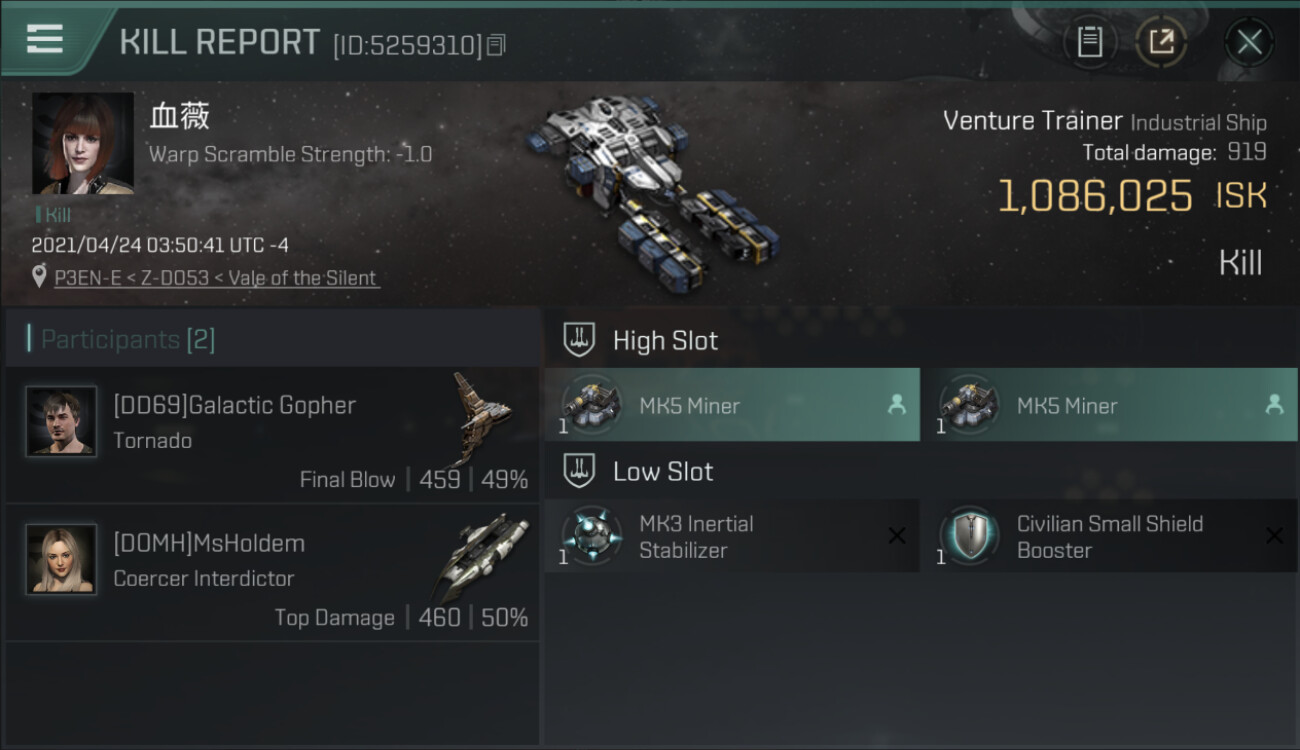Click the person icon on first MK5 Miner
This screenshot has height=750, width=1300.
[x=897, y=404]
